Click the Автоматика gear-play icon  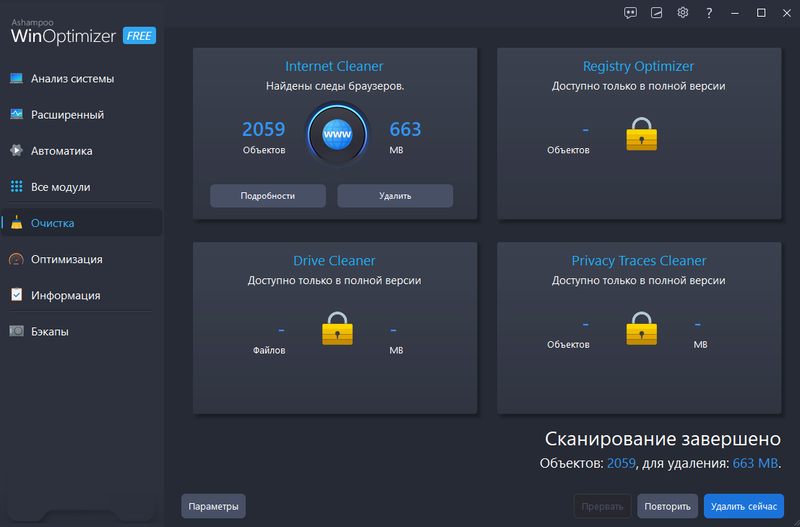(16, 150)
